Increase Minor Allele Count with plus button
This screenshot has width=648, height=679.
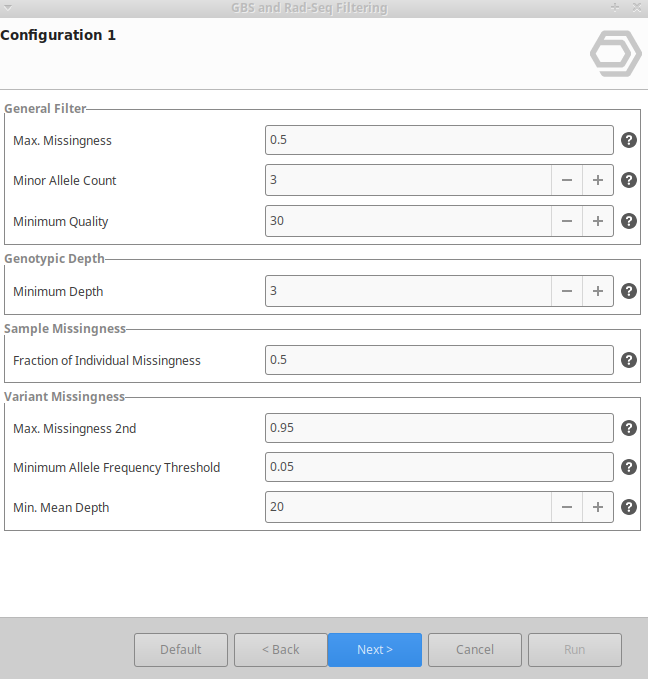[598, 180]
